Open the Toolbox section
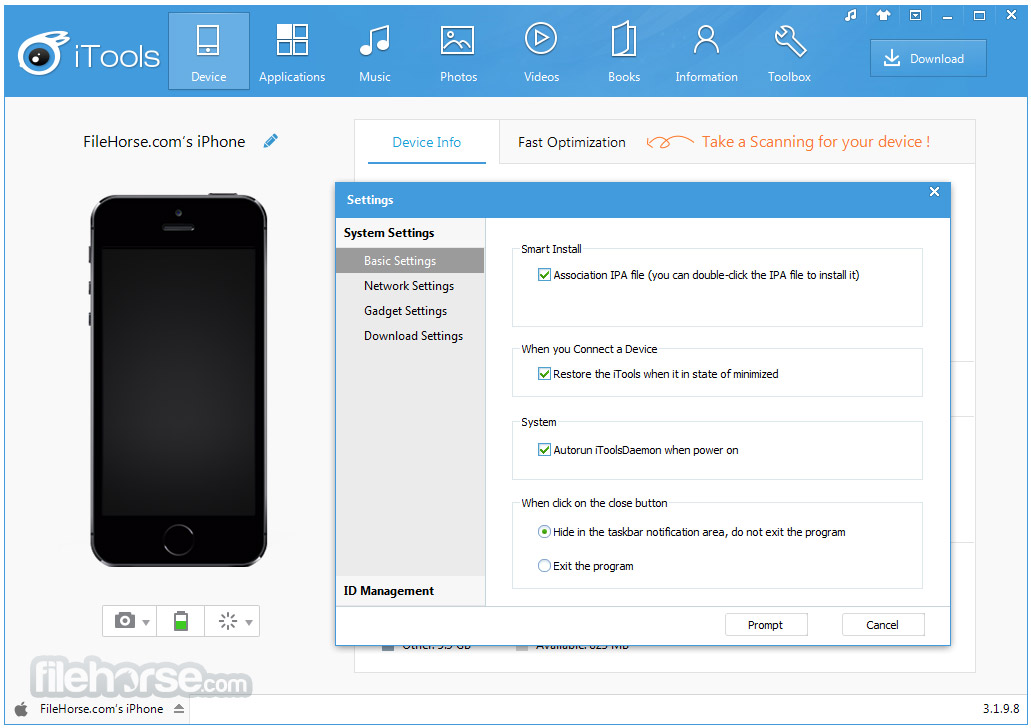Image resolution: width=1031 pixels, height=728 pixels. pyautogui.click(x=789, y=52)
